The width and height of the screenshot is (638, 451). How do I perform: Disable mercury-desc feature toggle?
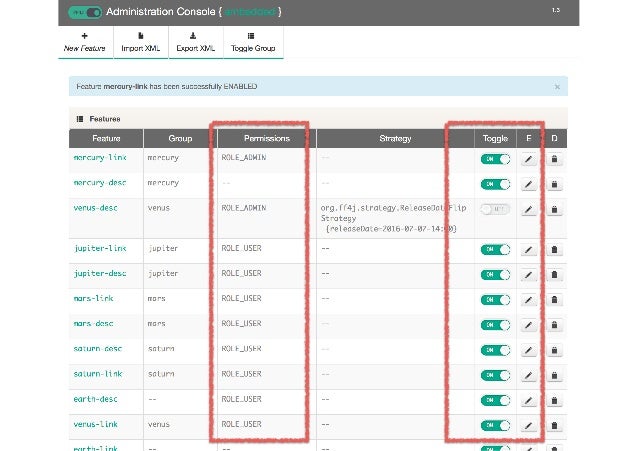pyautogui.click(x=495, y=184)
